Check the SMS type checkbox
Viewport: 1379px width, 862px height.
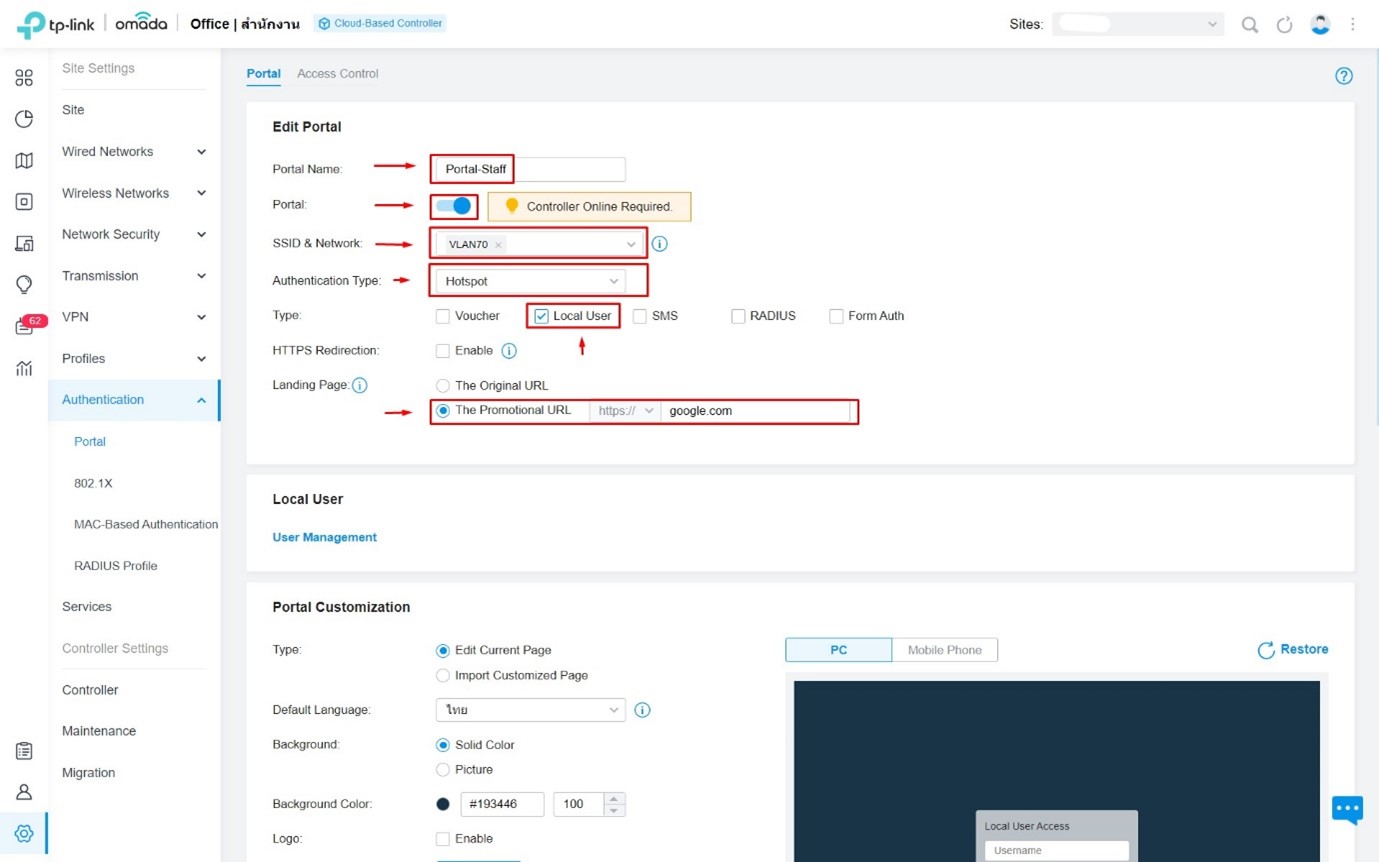[640, 316]
